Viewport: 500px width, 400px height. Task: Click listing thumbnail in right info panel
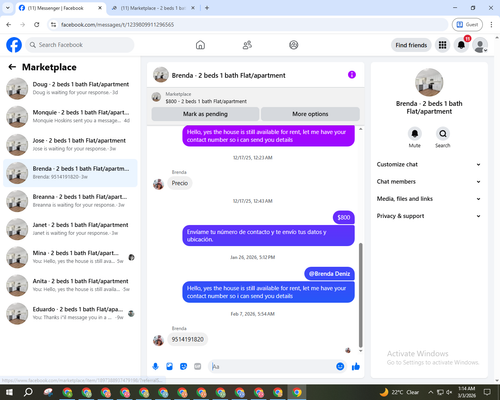(x=429, y=82)
